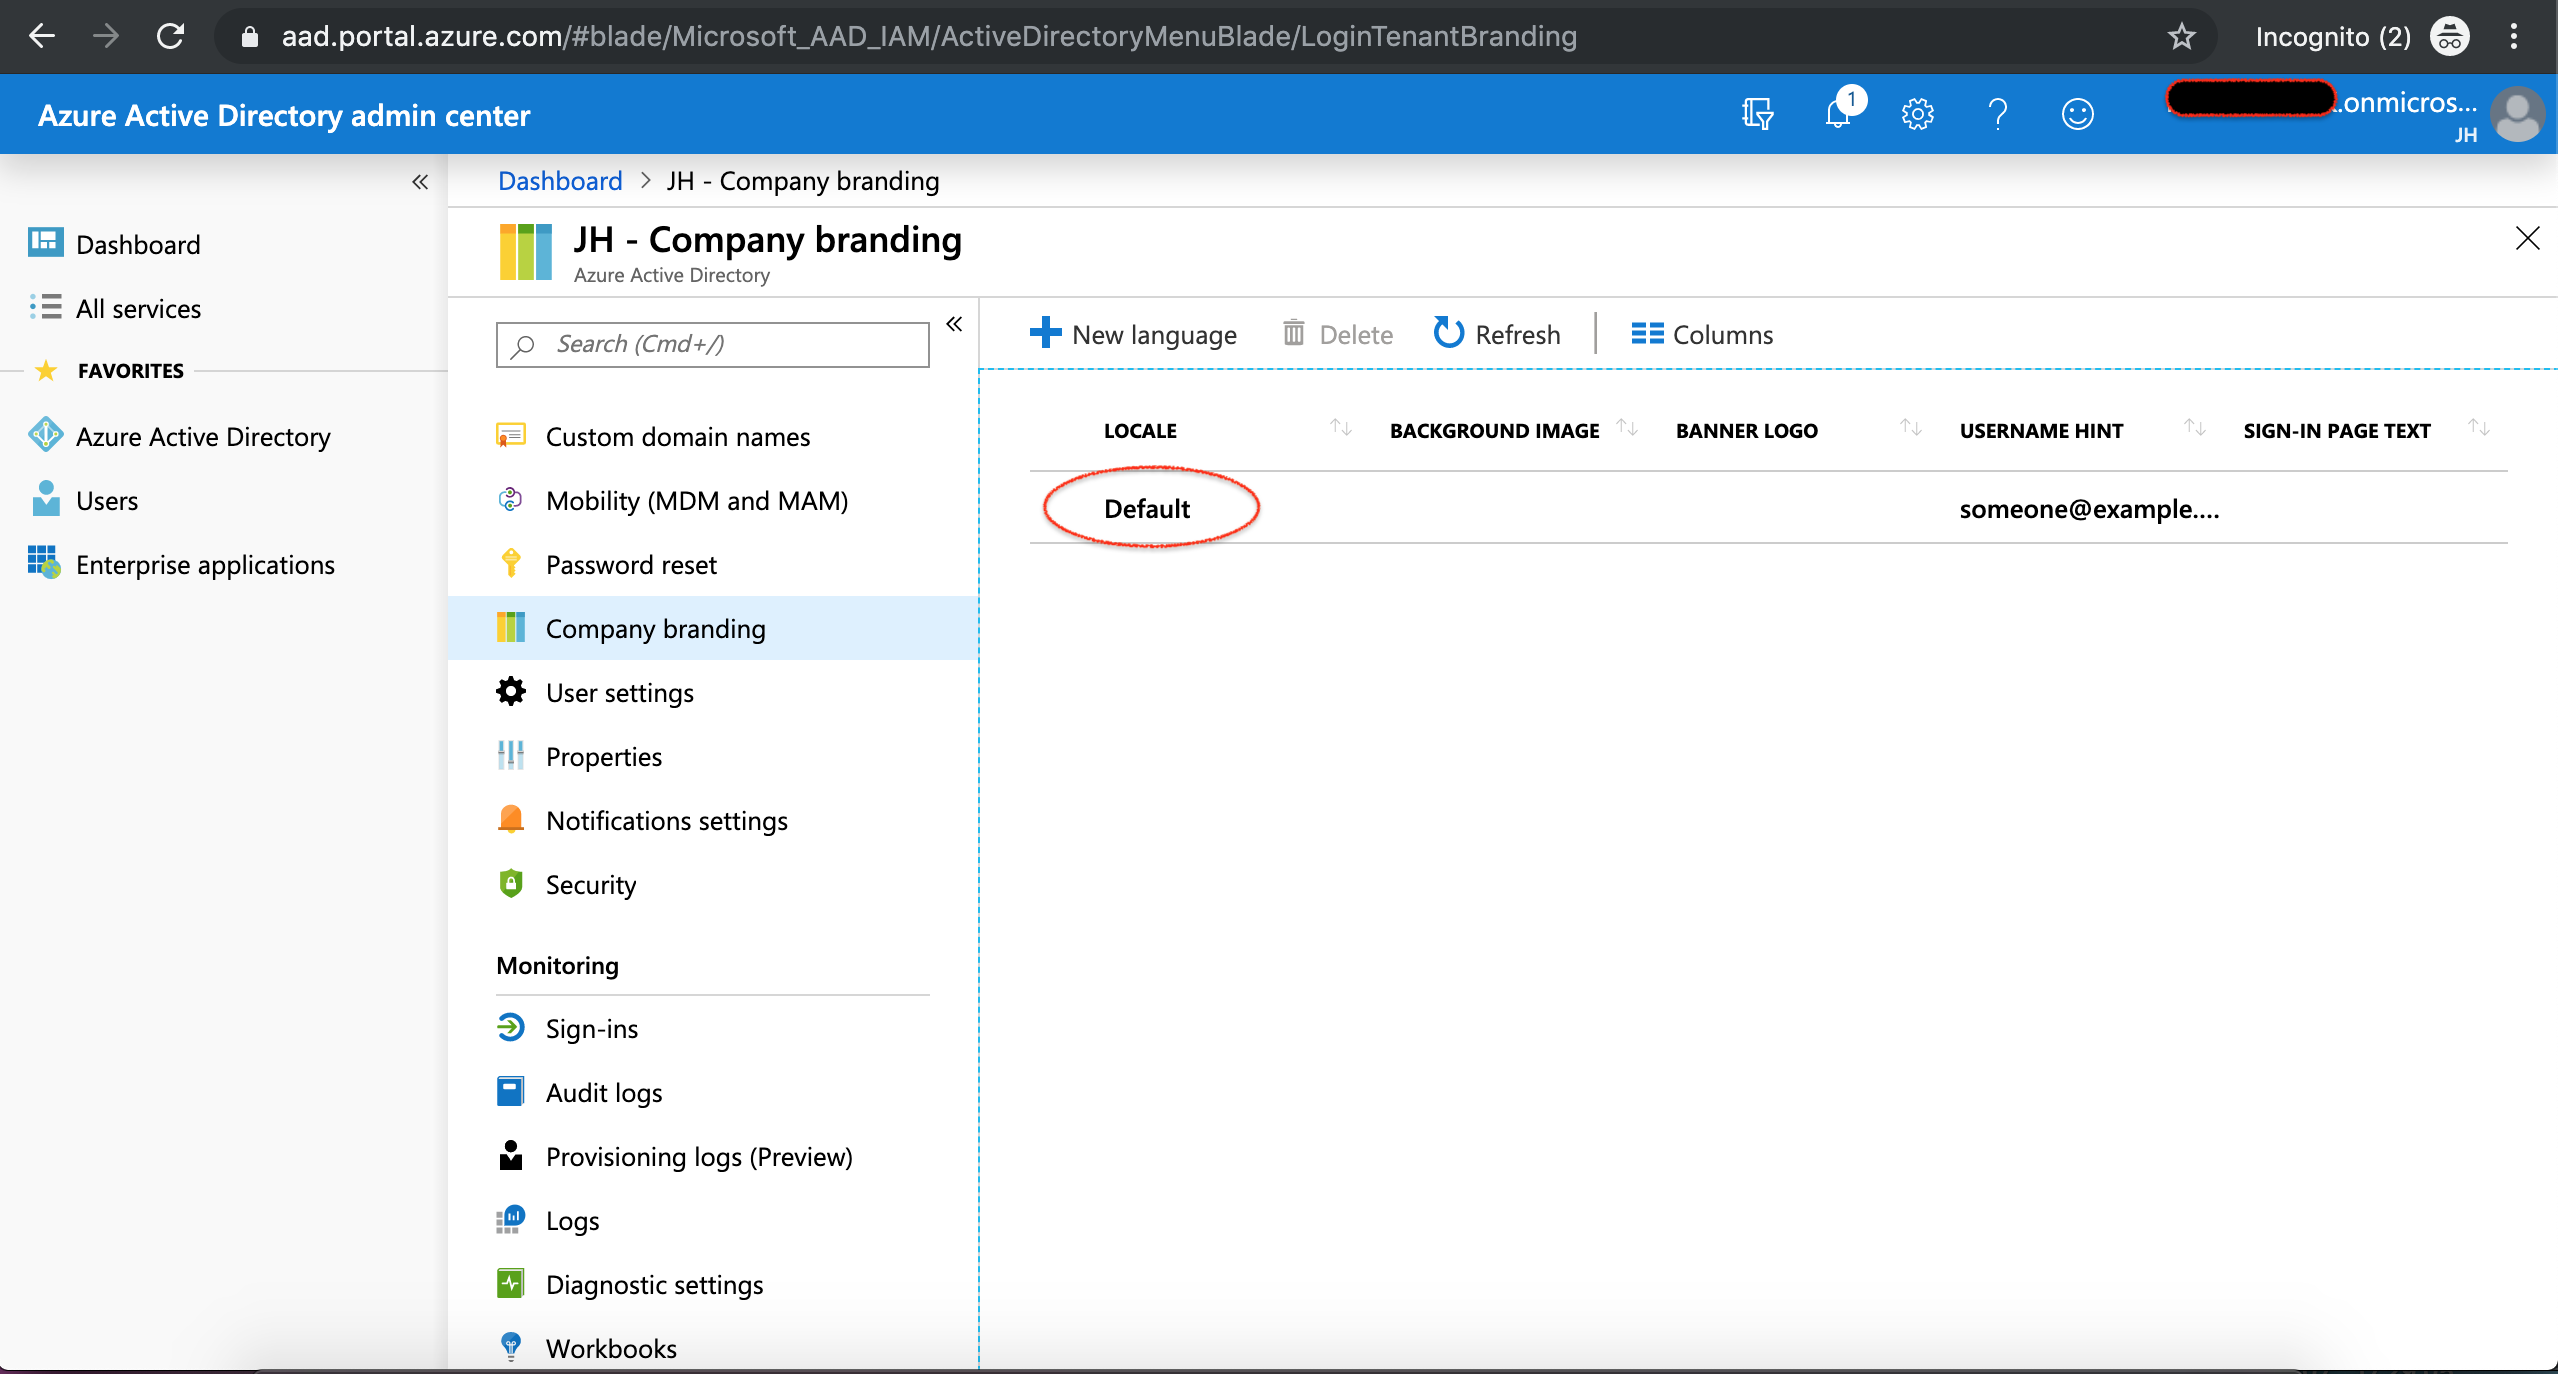
Task: Collapse the left navigation pane
Action: pyautogui.click(x=420, y=182)
